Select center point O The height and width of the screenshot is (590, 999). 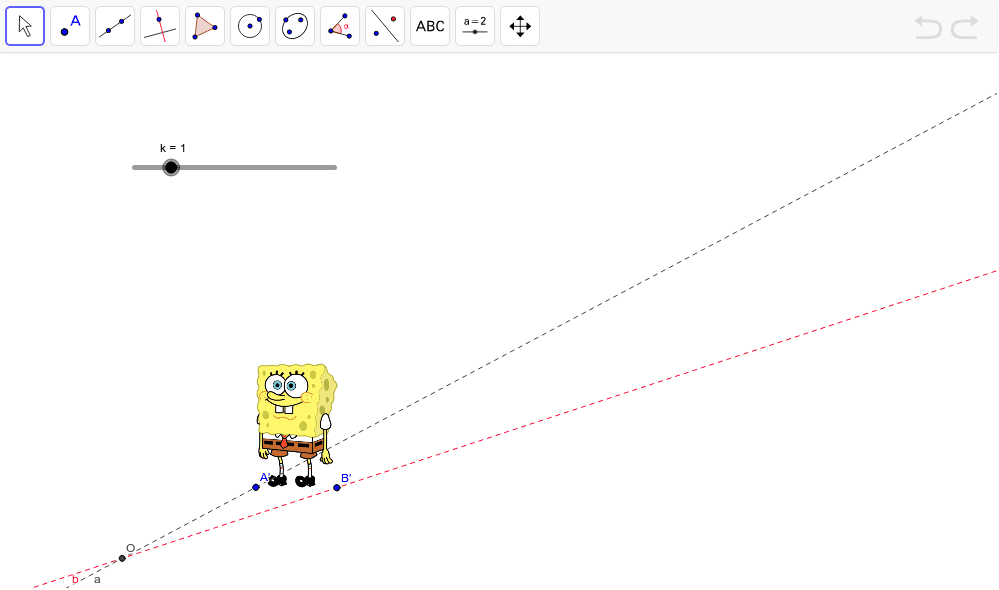pos(122,558)
